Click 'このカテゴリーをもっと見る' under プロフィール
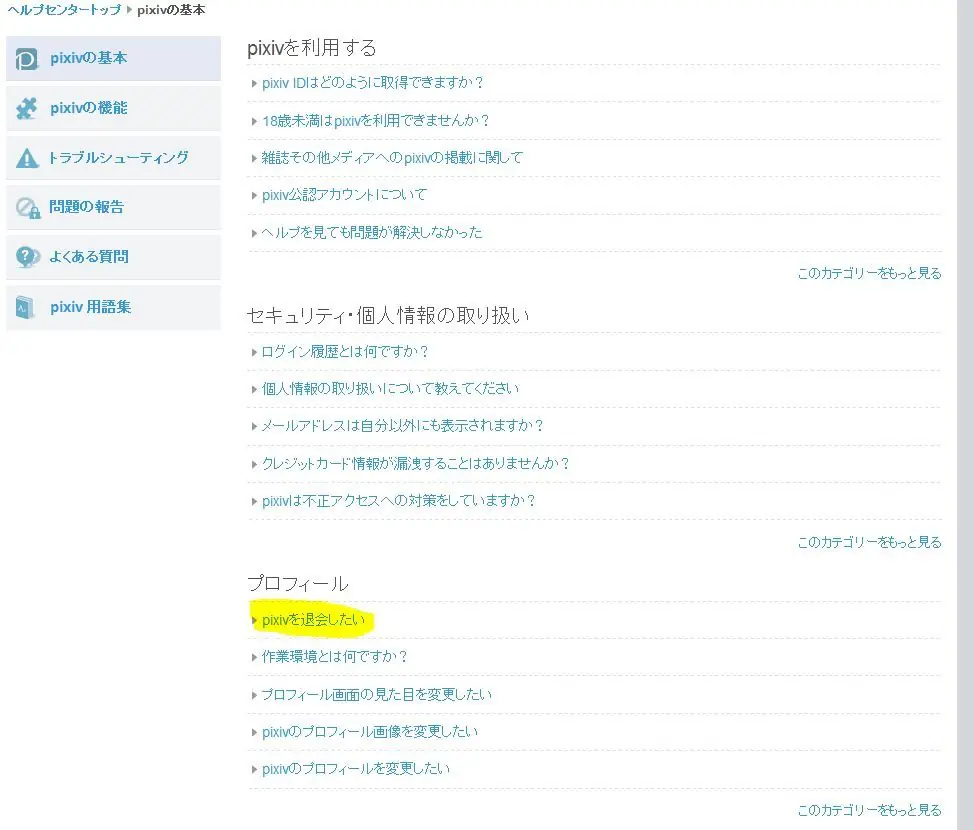 point(869,810)
